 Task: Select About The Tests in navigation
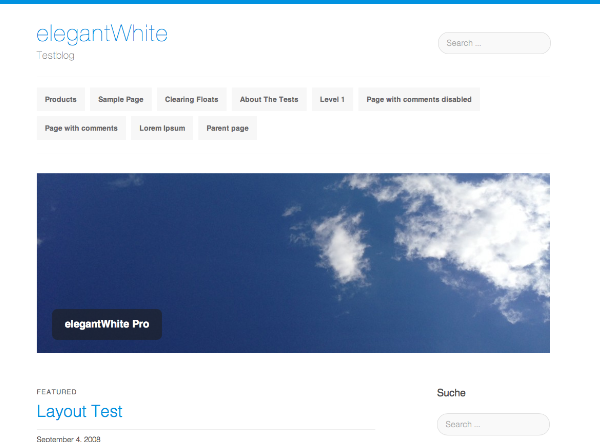(269, 99)
